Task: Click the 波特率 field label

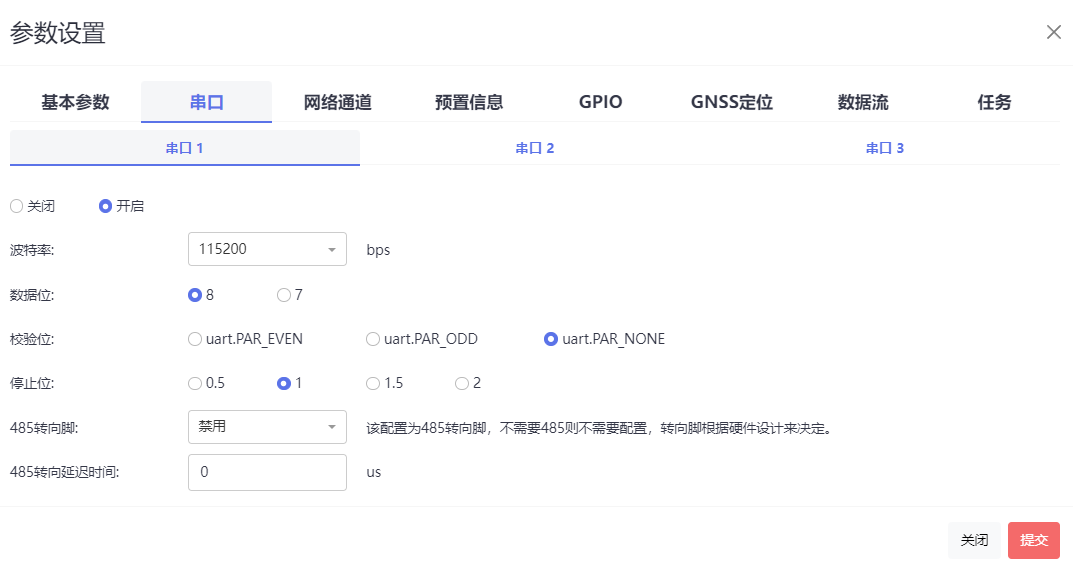Action: [x=32, y=250]
